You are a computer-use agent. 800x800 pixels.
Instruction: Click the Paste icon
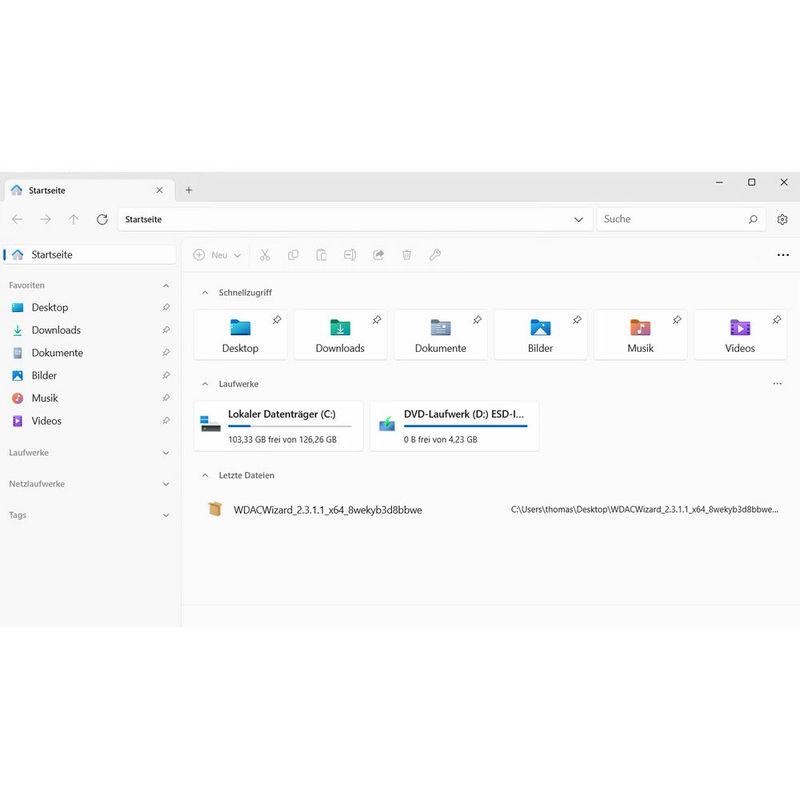click(320, 255)
